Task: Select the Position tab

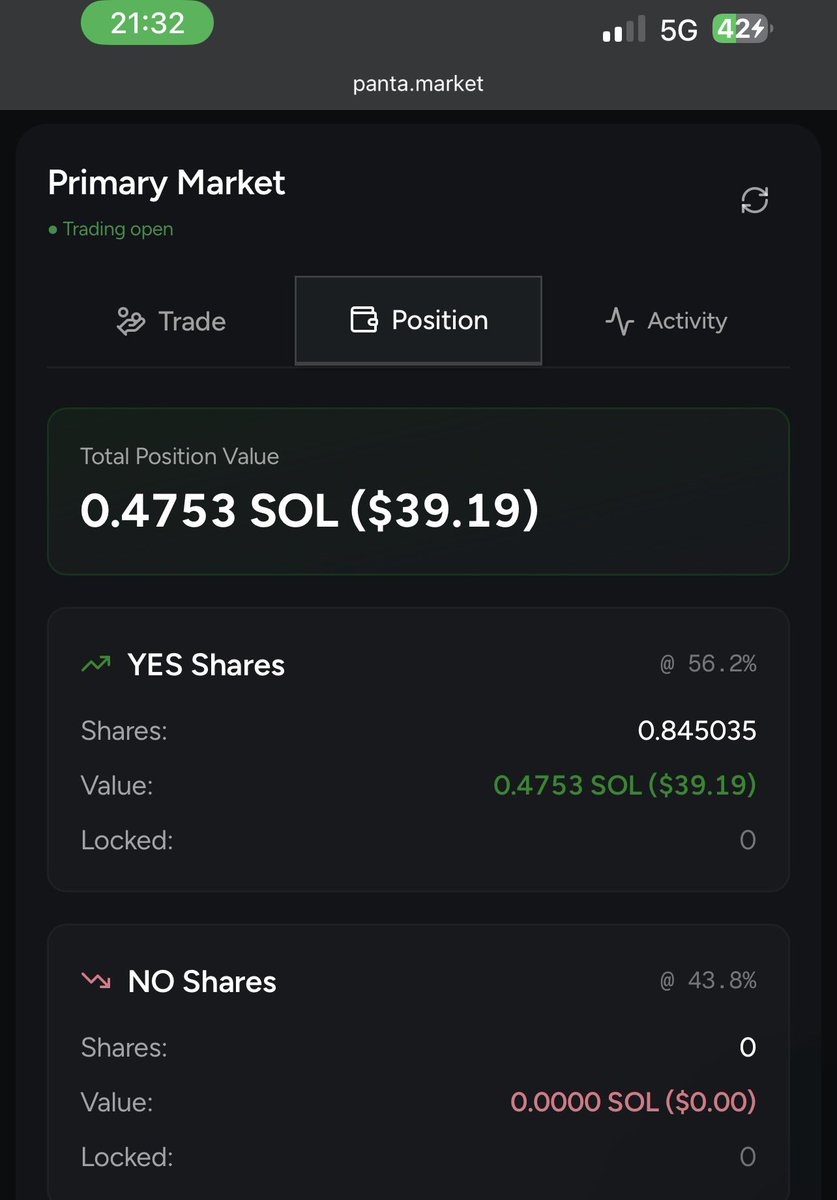Action: 418,321
